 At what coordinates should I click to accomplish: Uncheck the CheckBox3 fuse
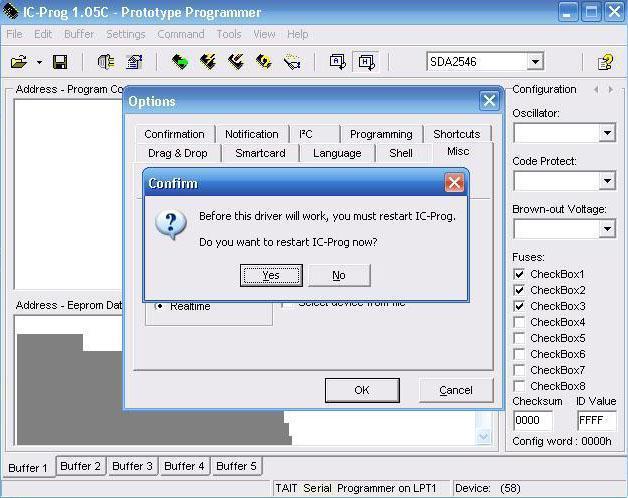519,306
